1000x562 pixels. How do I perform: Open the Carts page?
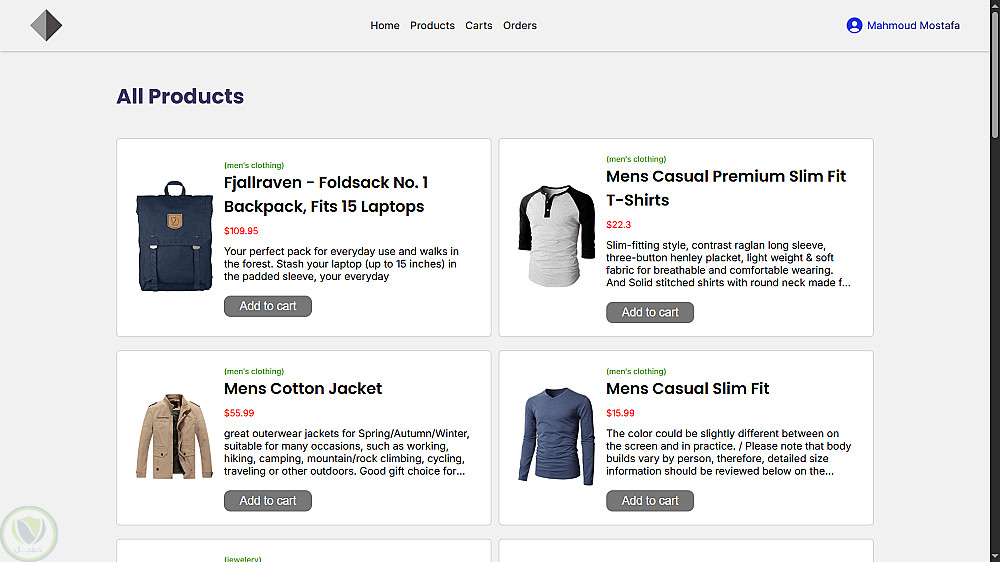(479, 26)
